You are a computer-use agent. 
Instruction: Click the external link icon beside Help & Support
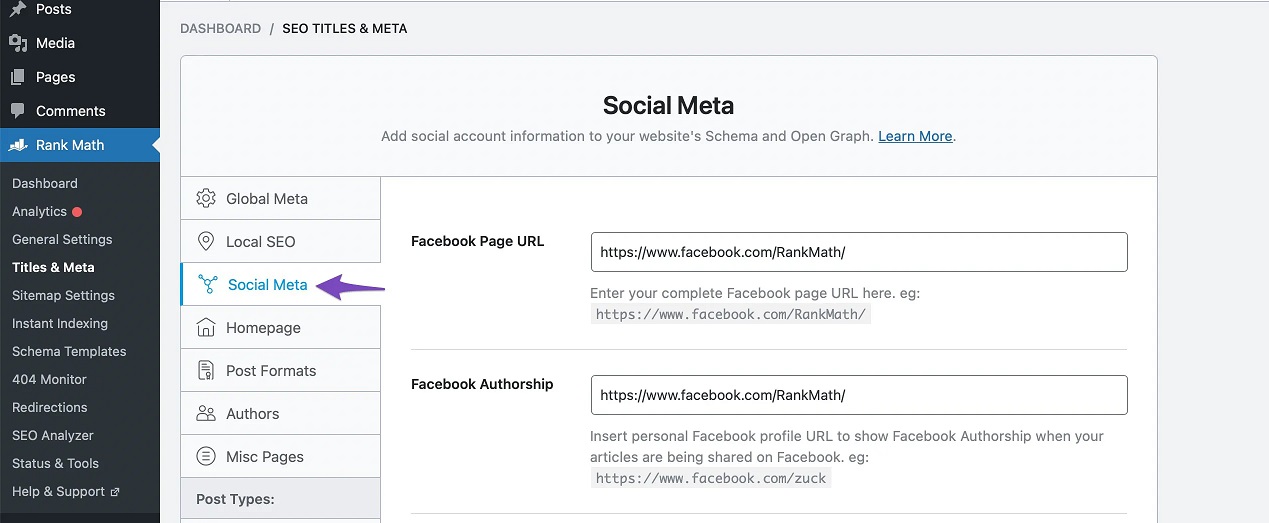114,492
